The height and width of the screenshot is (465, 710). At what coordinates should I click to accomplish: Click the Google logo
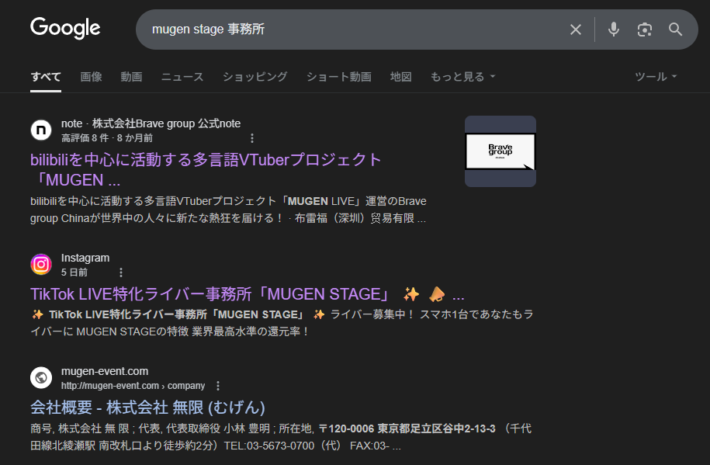[65, 28]
